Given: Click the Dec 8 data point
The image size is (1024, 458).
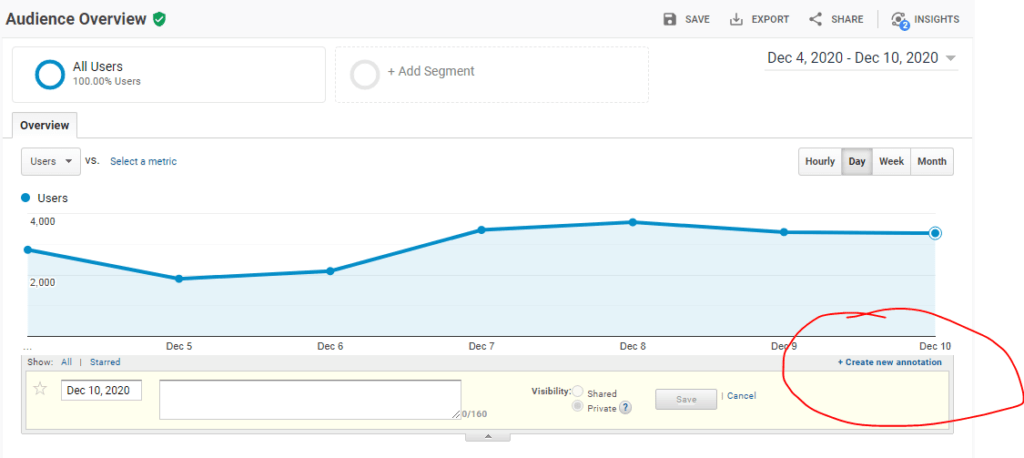Looking at the screenshot, I should (632, 222).
